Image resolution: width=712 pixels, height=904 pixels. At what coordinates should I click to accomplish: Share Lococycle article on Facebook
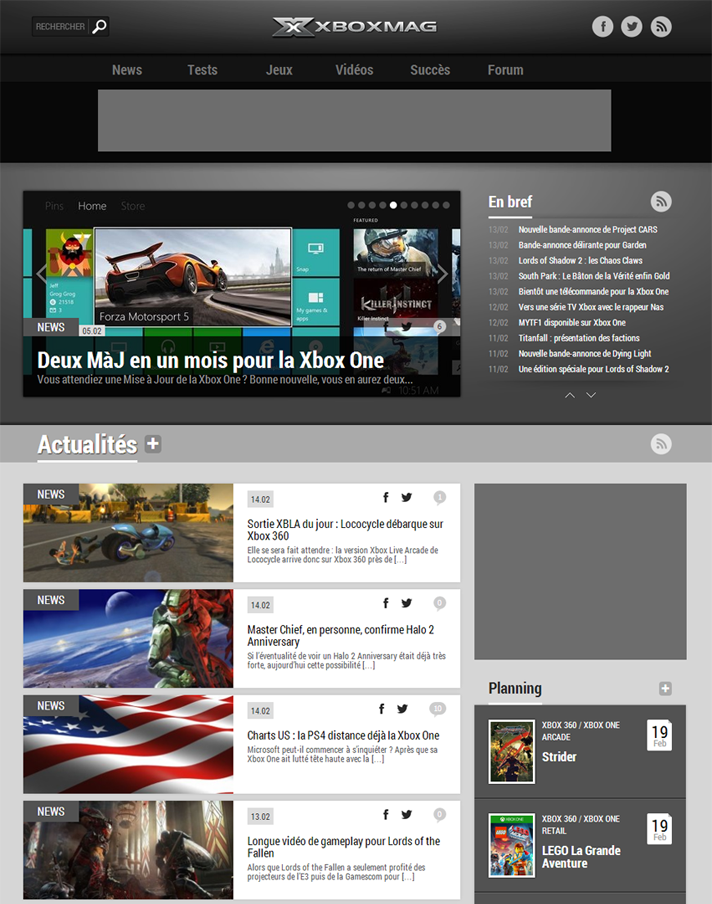(x=386, y=497)
